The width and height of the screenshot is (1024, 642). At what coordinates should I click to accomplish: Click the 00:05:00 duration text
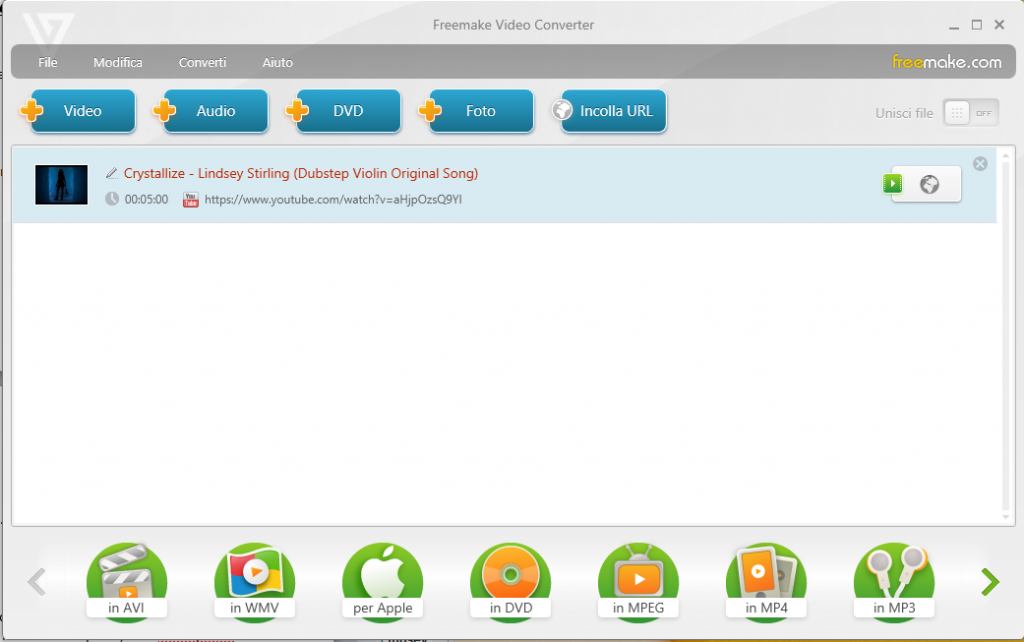(x=146, y=199)
